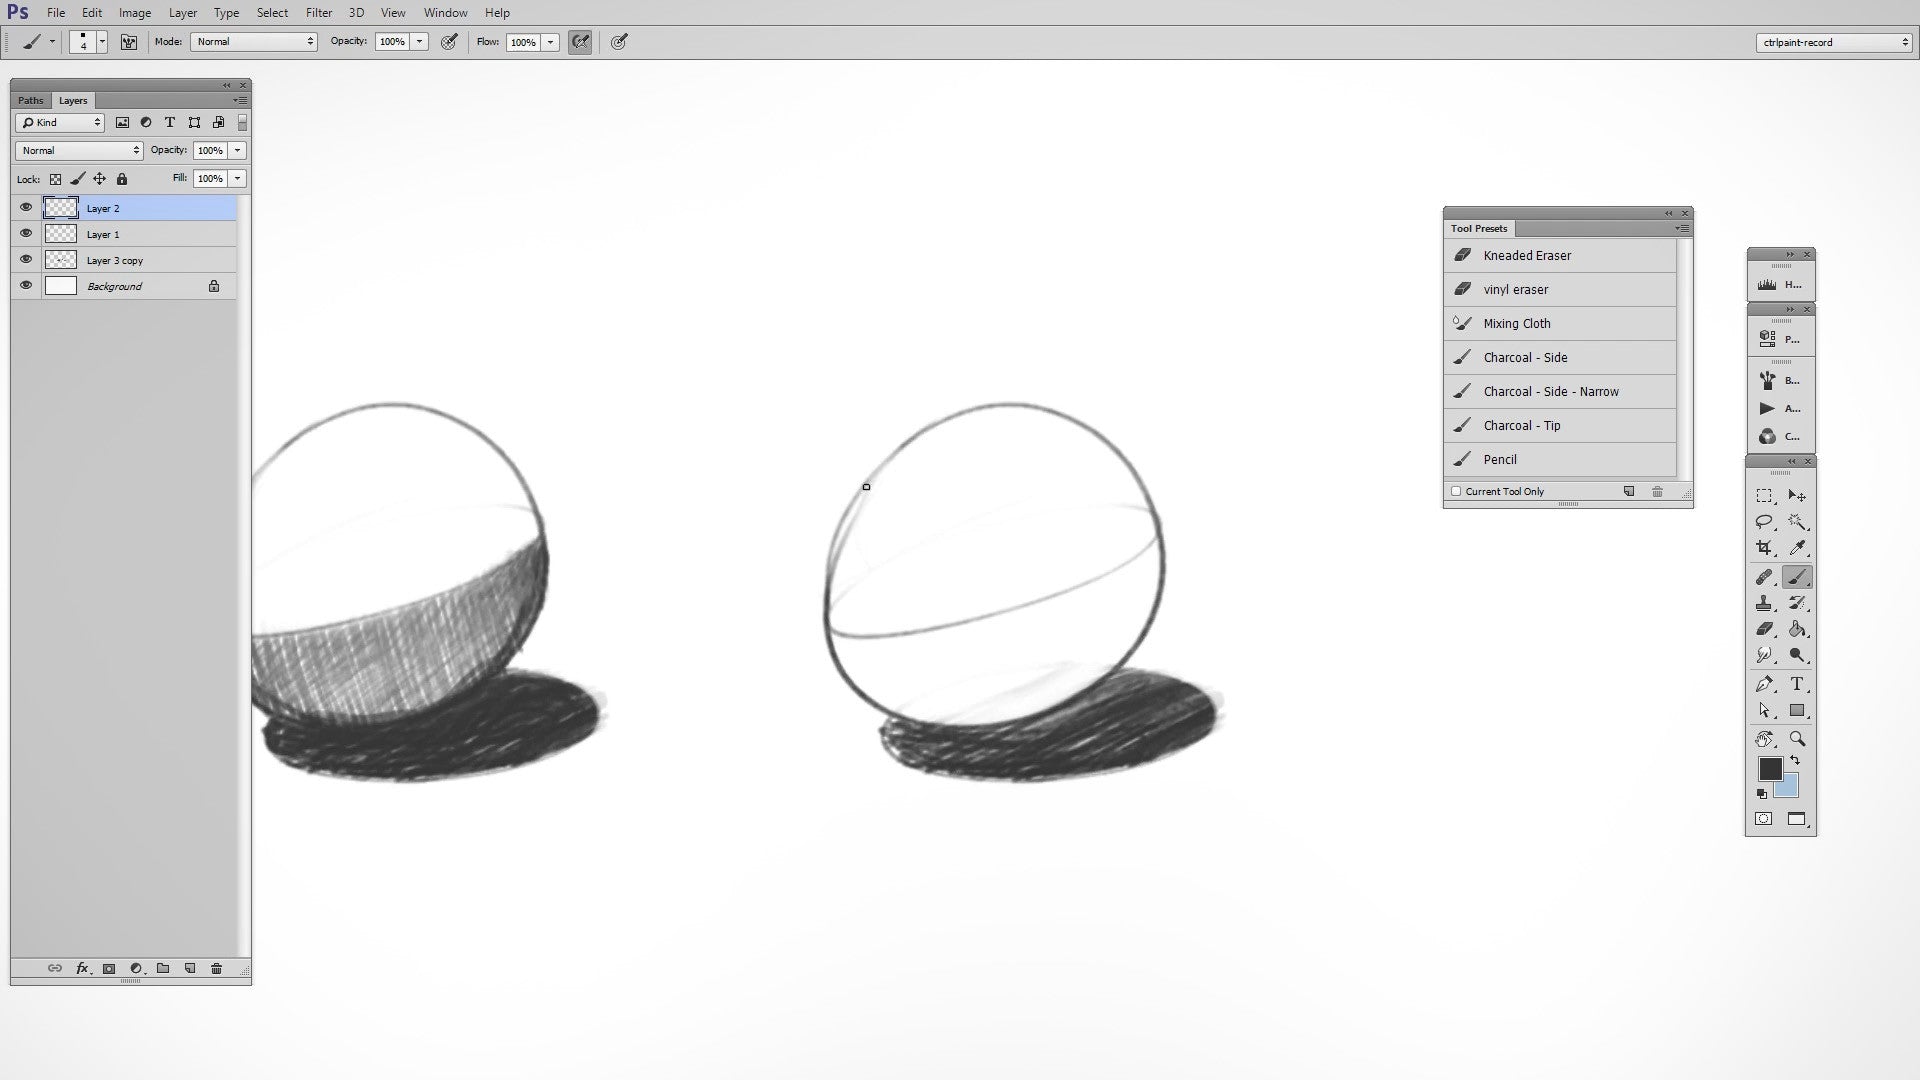
Task: Click the foreground color swatch
Action: pyautogui.click(x=1769, y=768)
